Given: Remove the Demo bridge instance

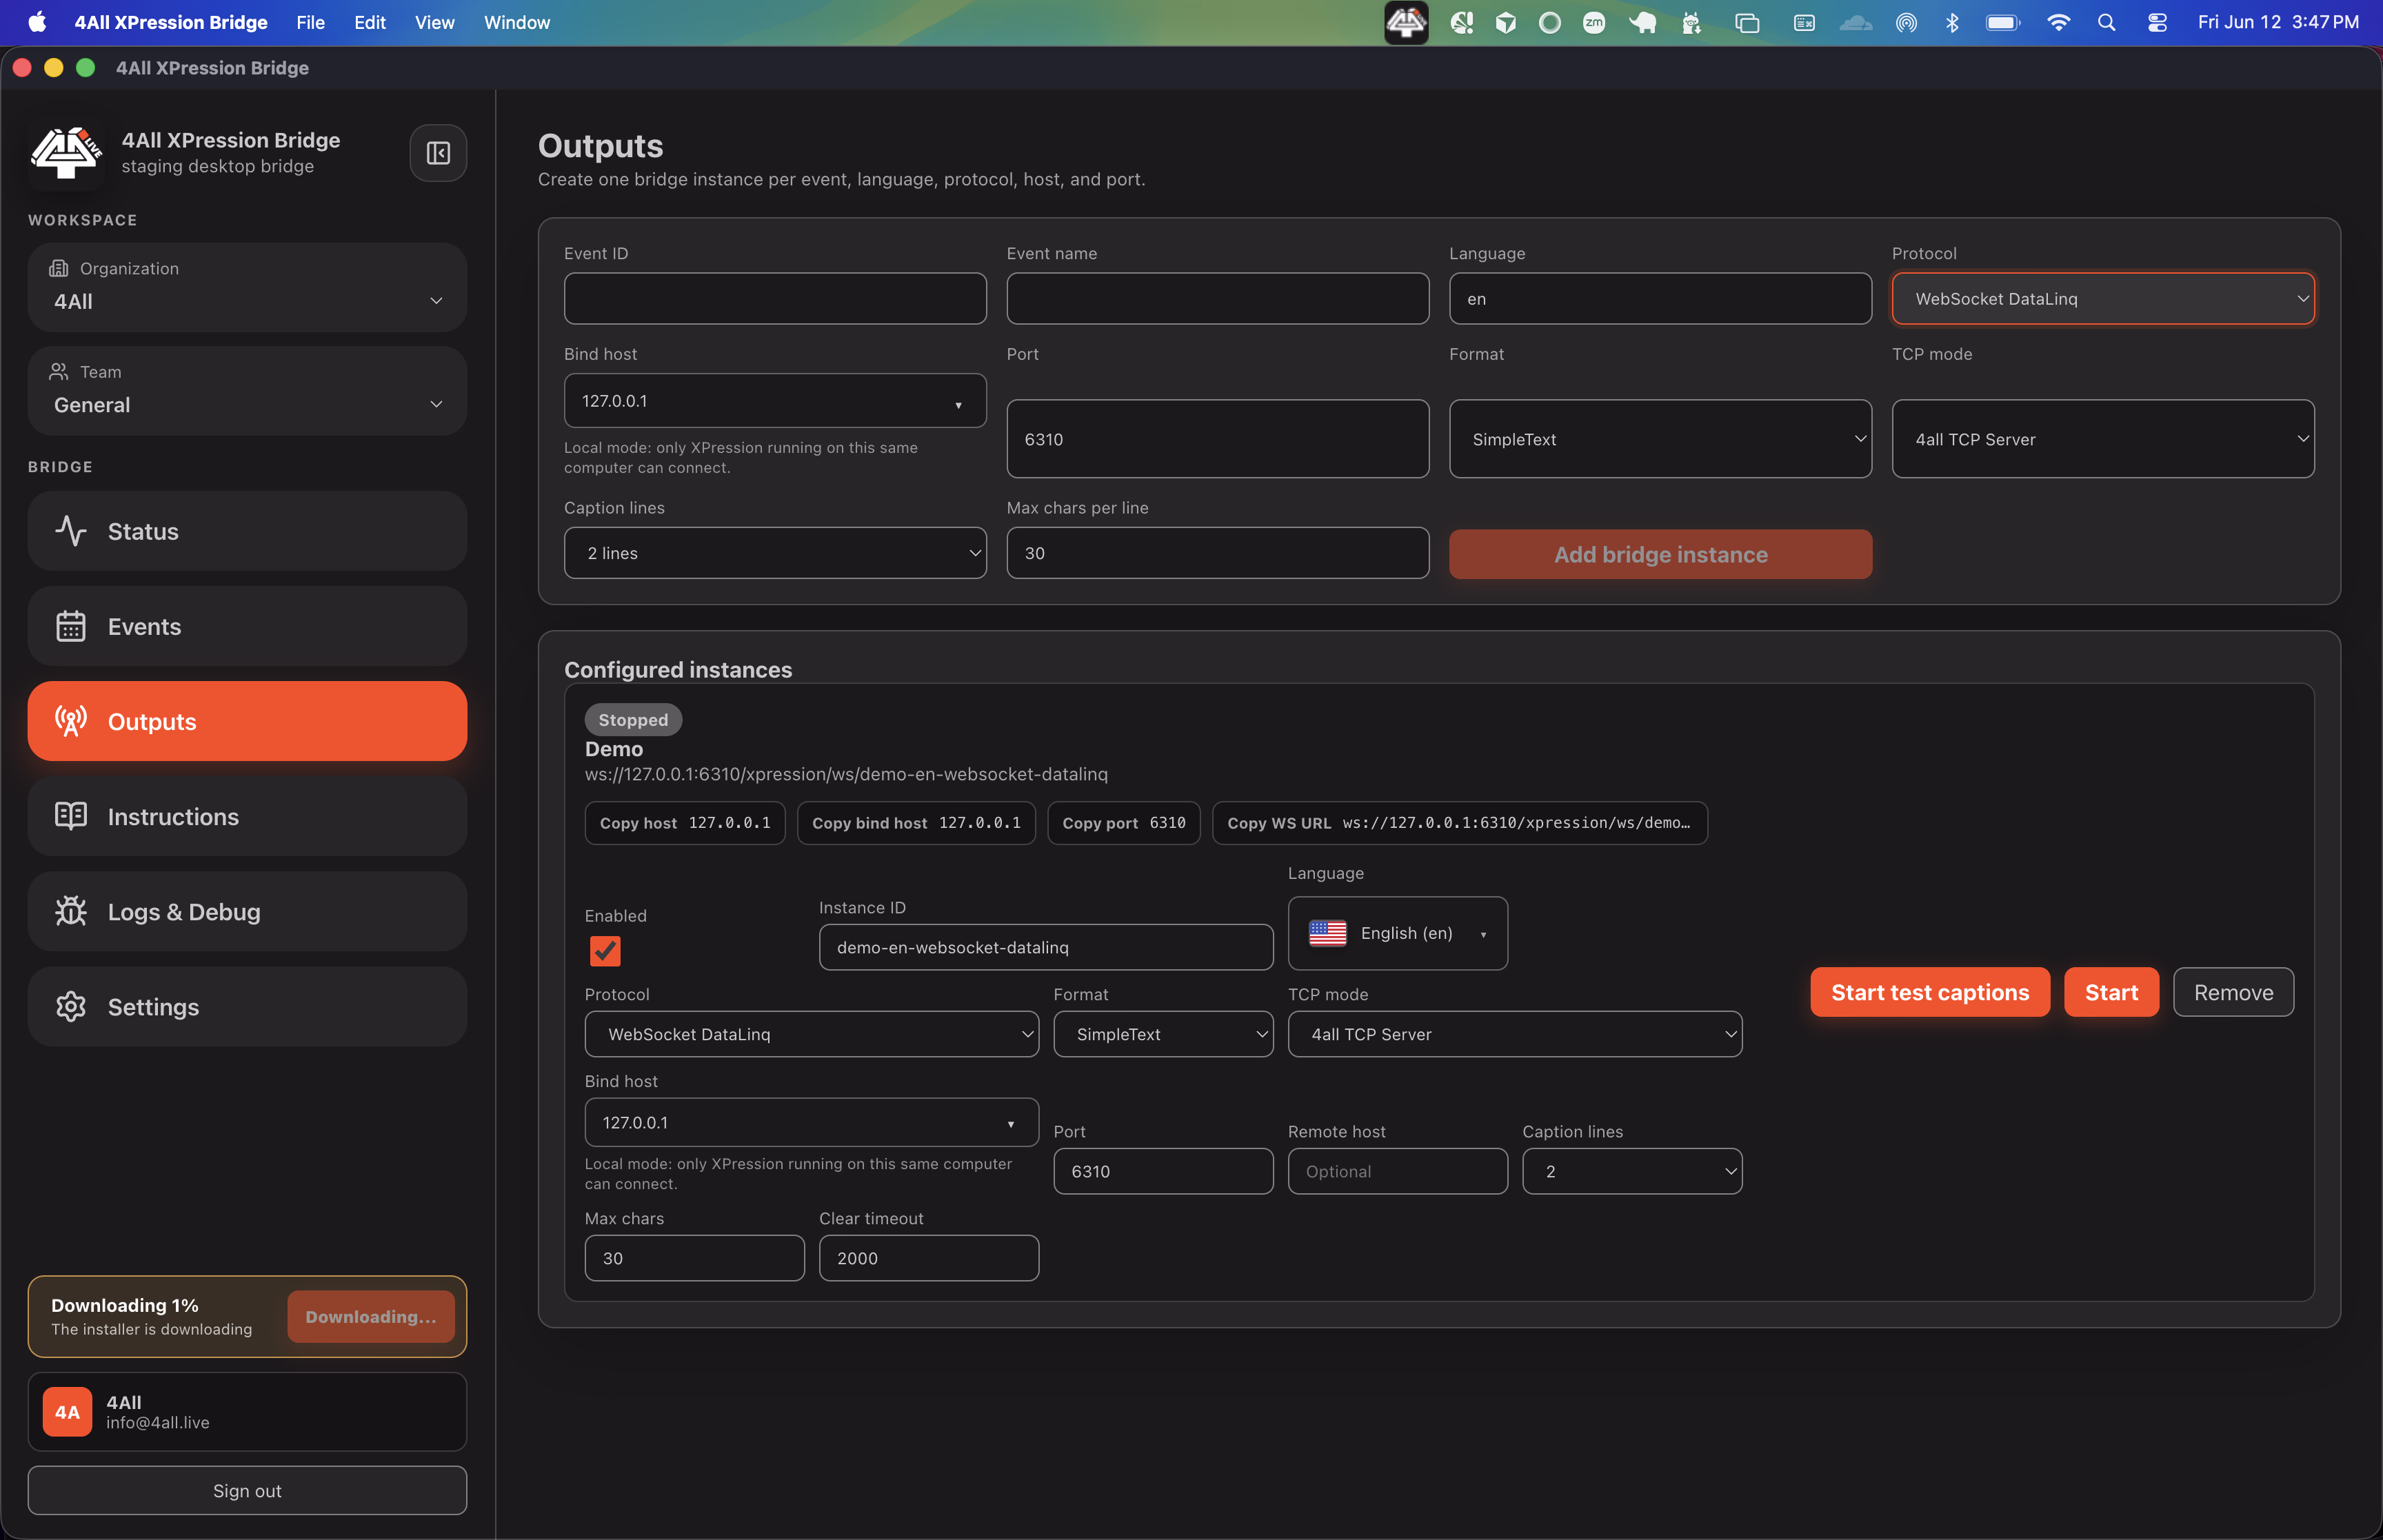Looking at the screenshot, I should [x=2233, y=992].
